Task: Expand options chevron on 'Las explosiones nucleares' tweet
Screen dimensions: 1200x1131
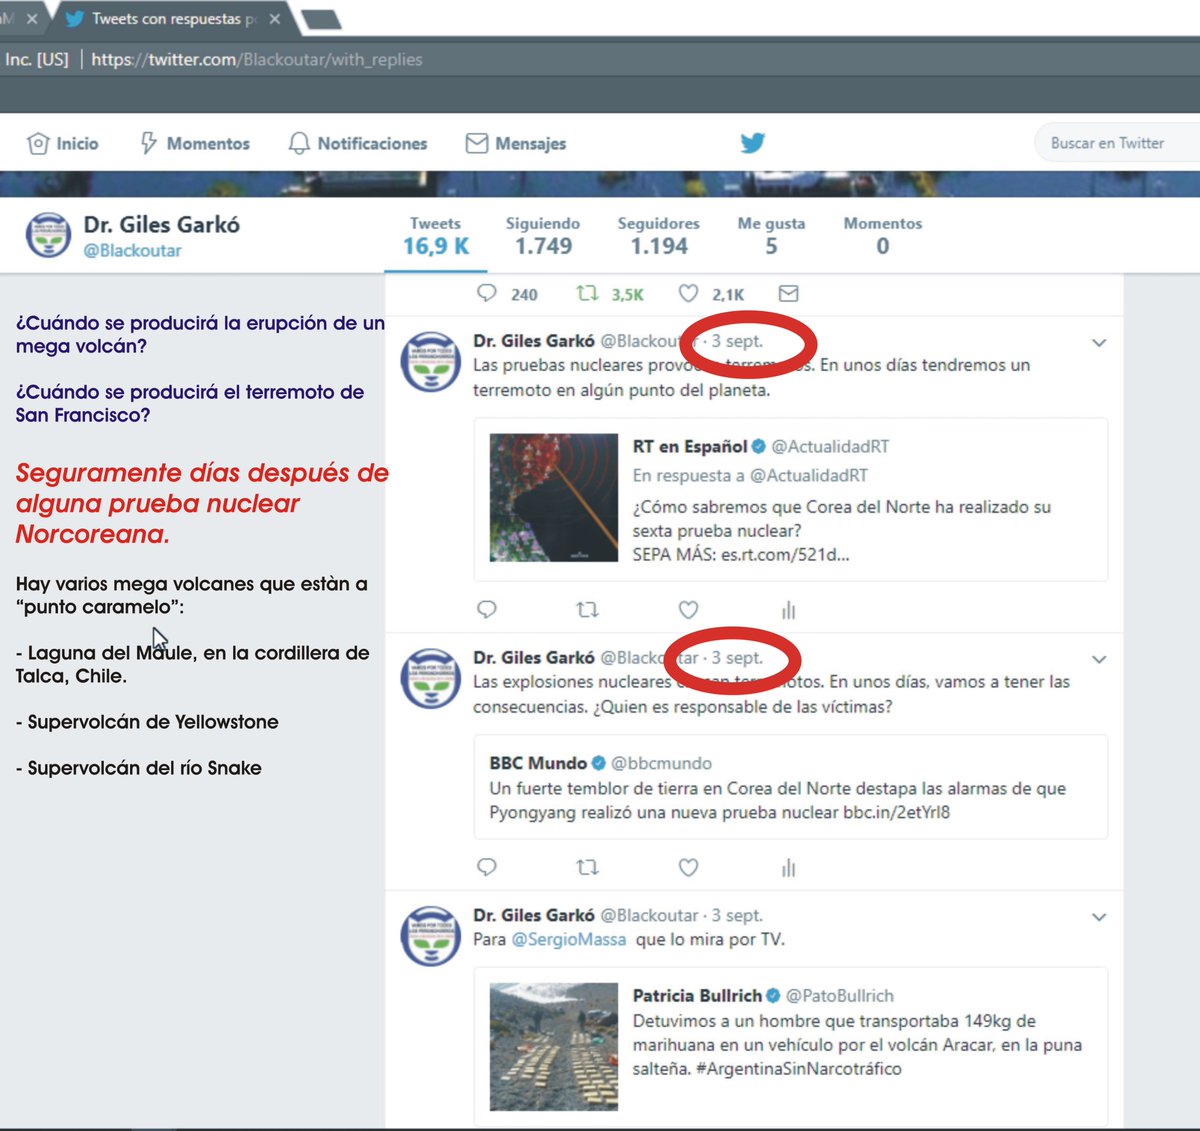Action: tap(1099, 659)
